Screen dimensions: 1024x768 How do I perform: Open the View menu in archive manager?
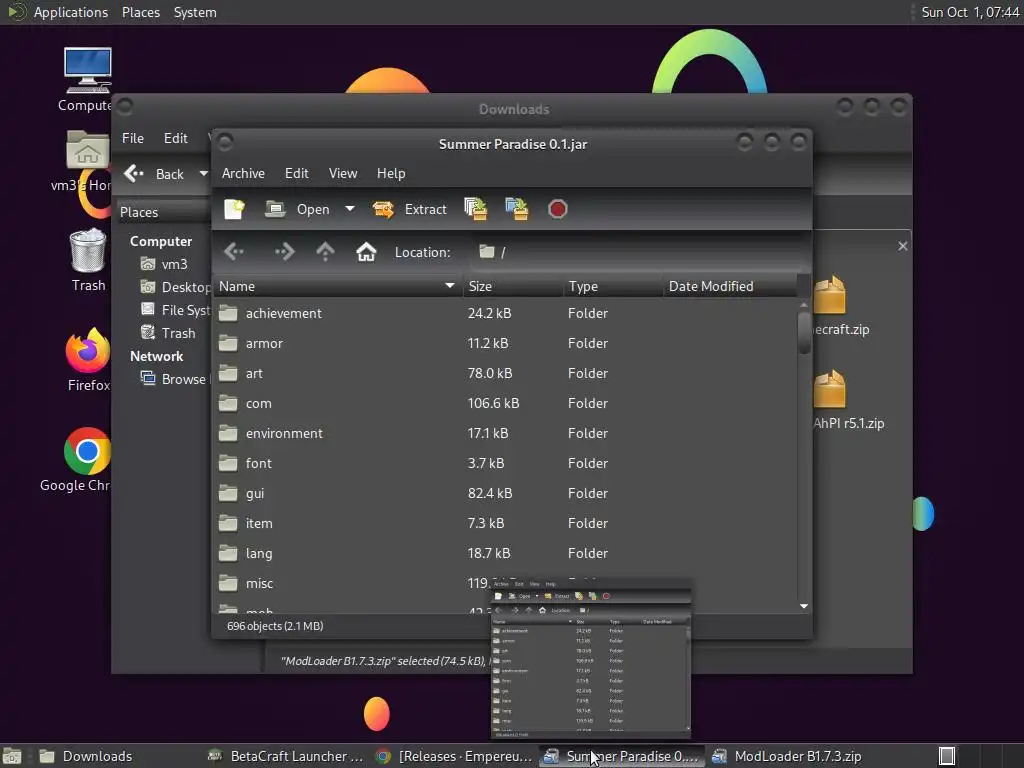(343, 173)
